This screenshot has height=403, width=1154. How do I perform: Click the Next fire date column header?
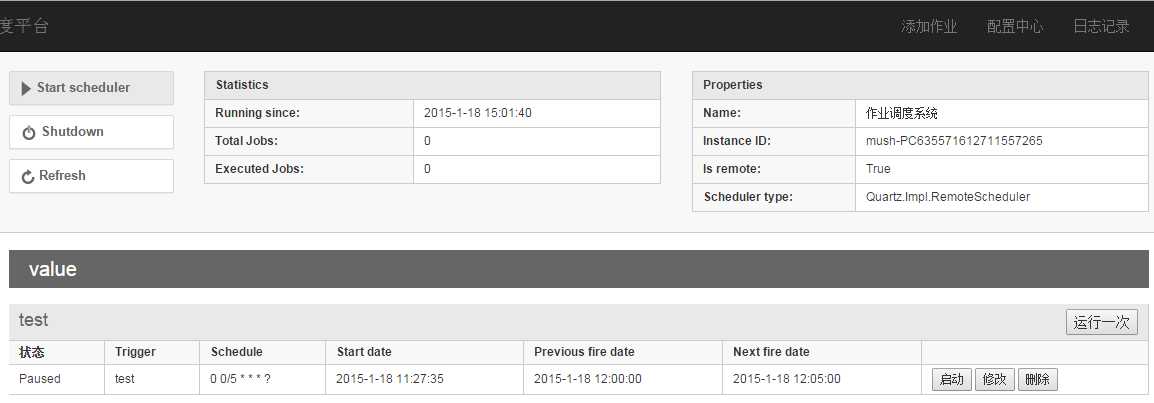pyautogui.click(x=771, y=352)
